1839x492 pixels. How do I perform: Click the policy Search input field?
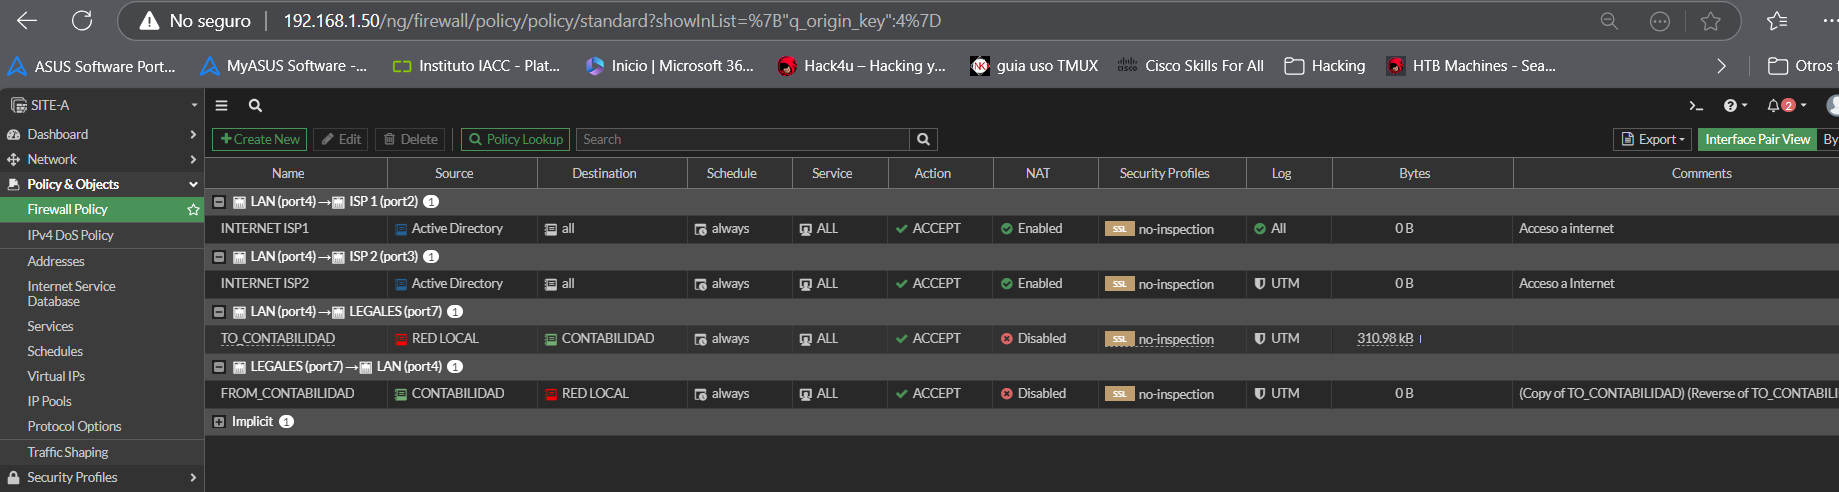pyautogui.click(x=742, y=140)
